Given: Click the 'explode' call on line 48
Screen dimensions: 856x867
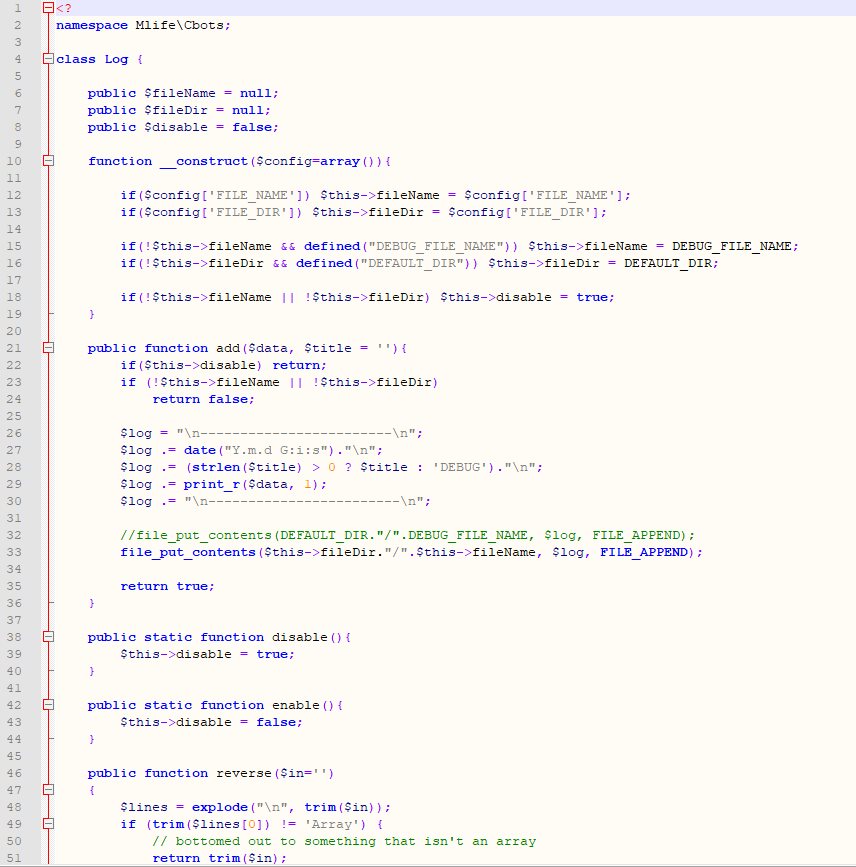Looking at the screenshot, I should 220,807.
